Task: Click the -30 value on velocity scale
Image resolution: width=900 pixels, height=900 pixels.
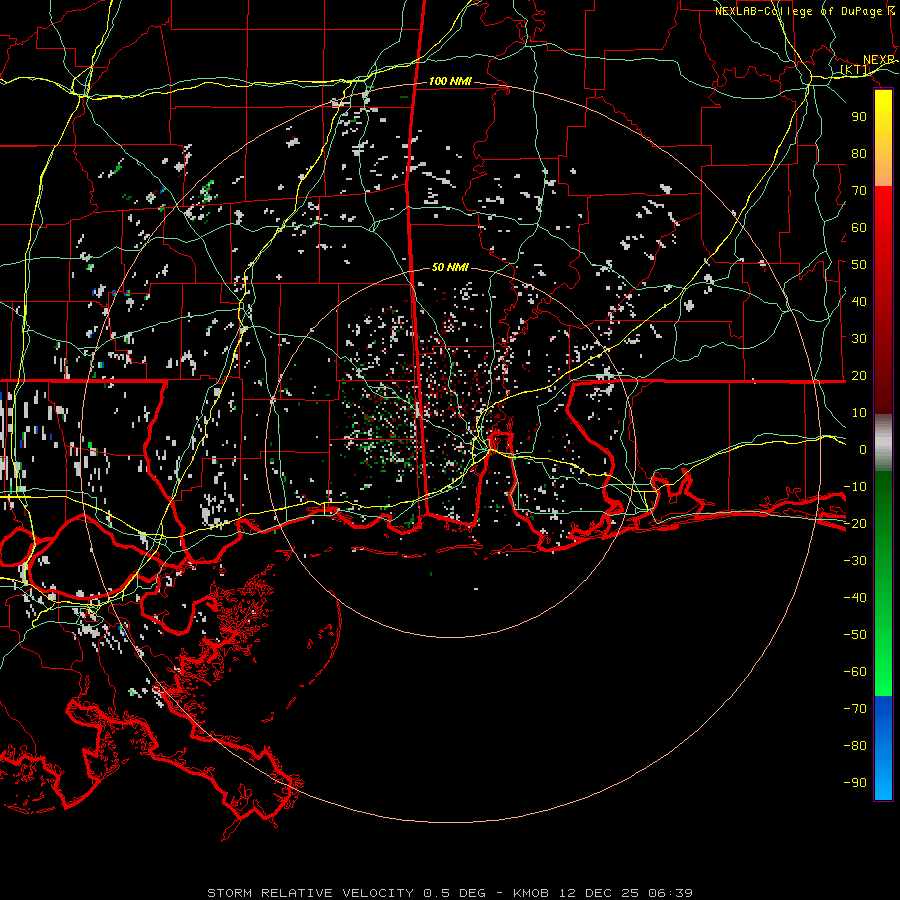Action: pos(855,561)
